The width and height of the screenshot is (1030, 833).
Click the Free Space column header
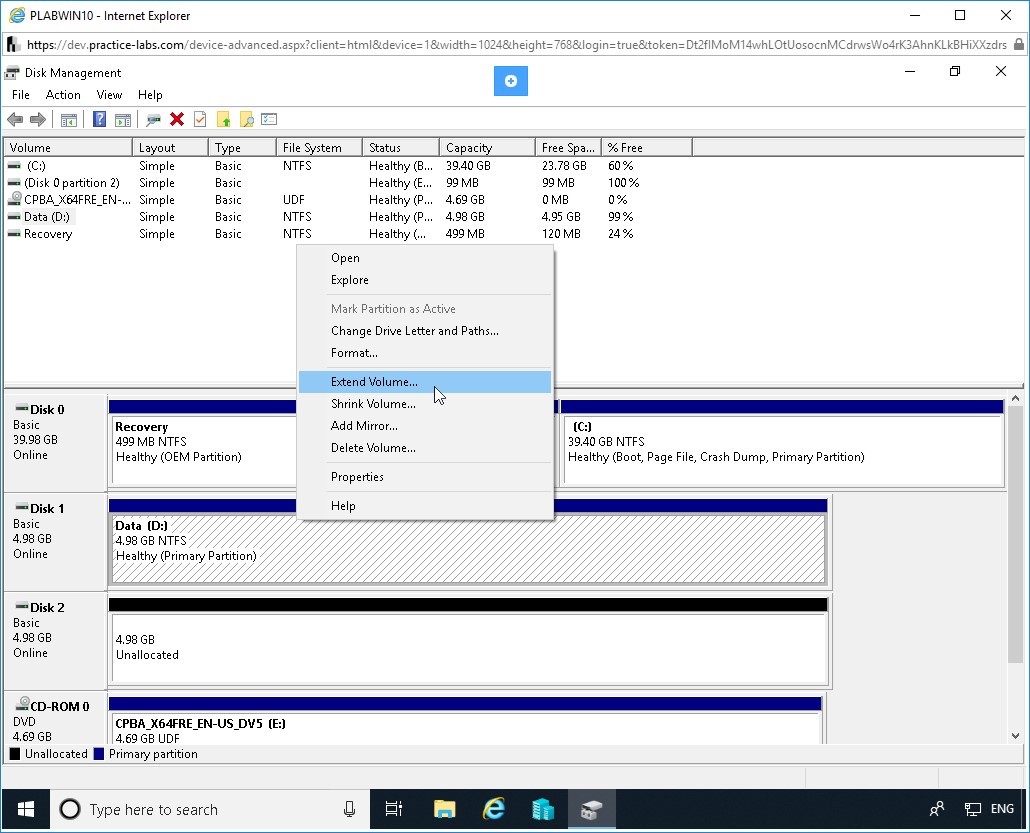568,148
